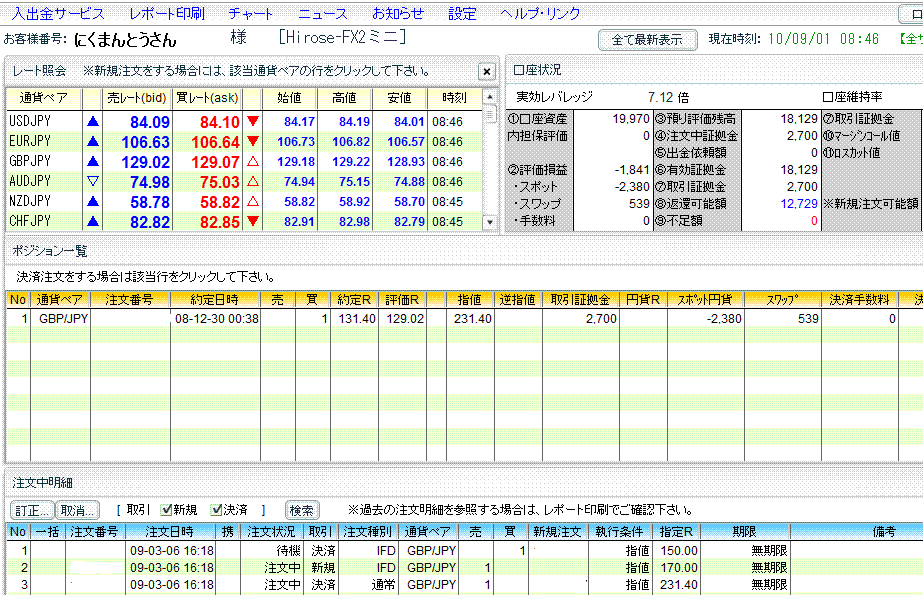The width and height of the screenshot is (924, 595).
Task: Click GBPJPY ask rate 129.07
Action: 216,162
